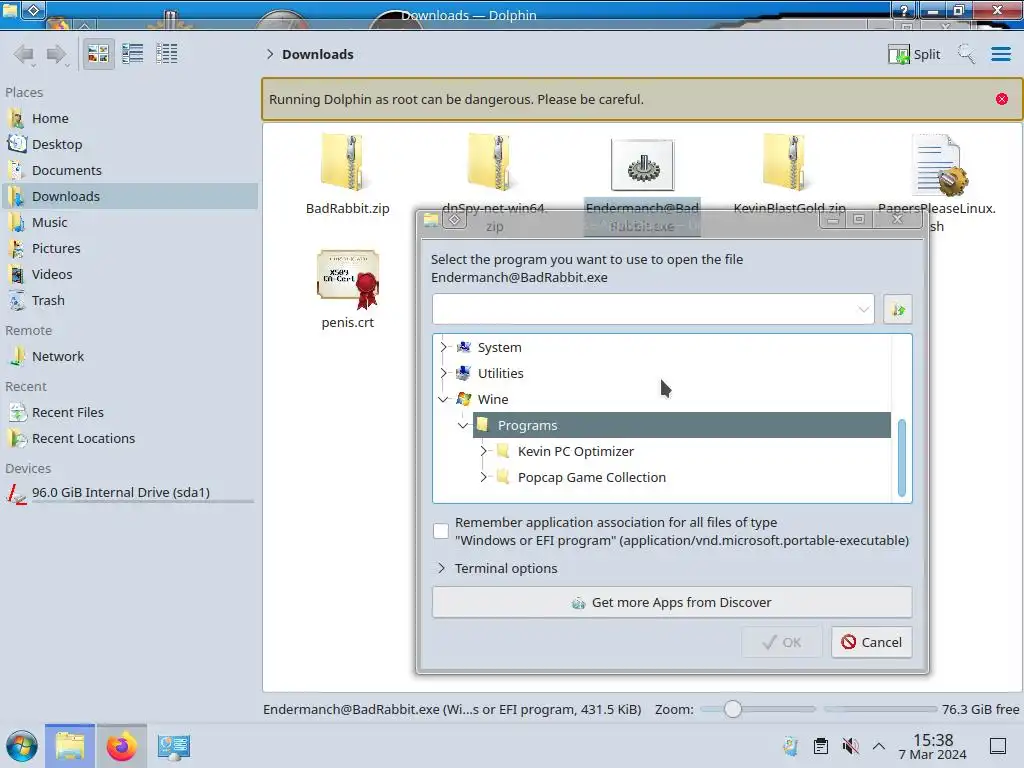Click the OK button
This screenshot has width=1024, height=768.
coord(782,642)
